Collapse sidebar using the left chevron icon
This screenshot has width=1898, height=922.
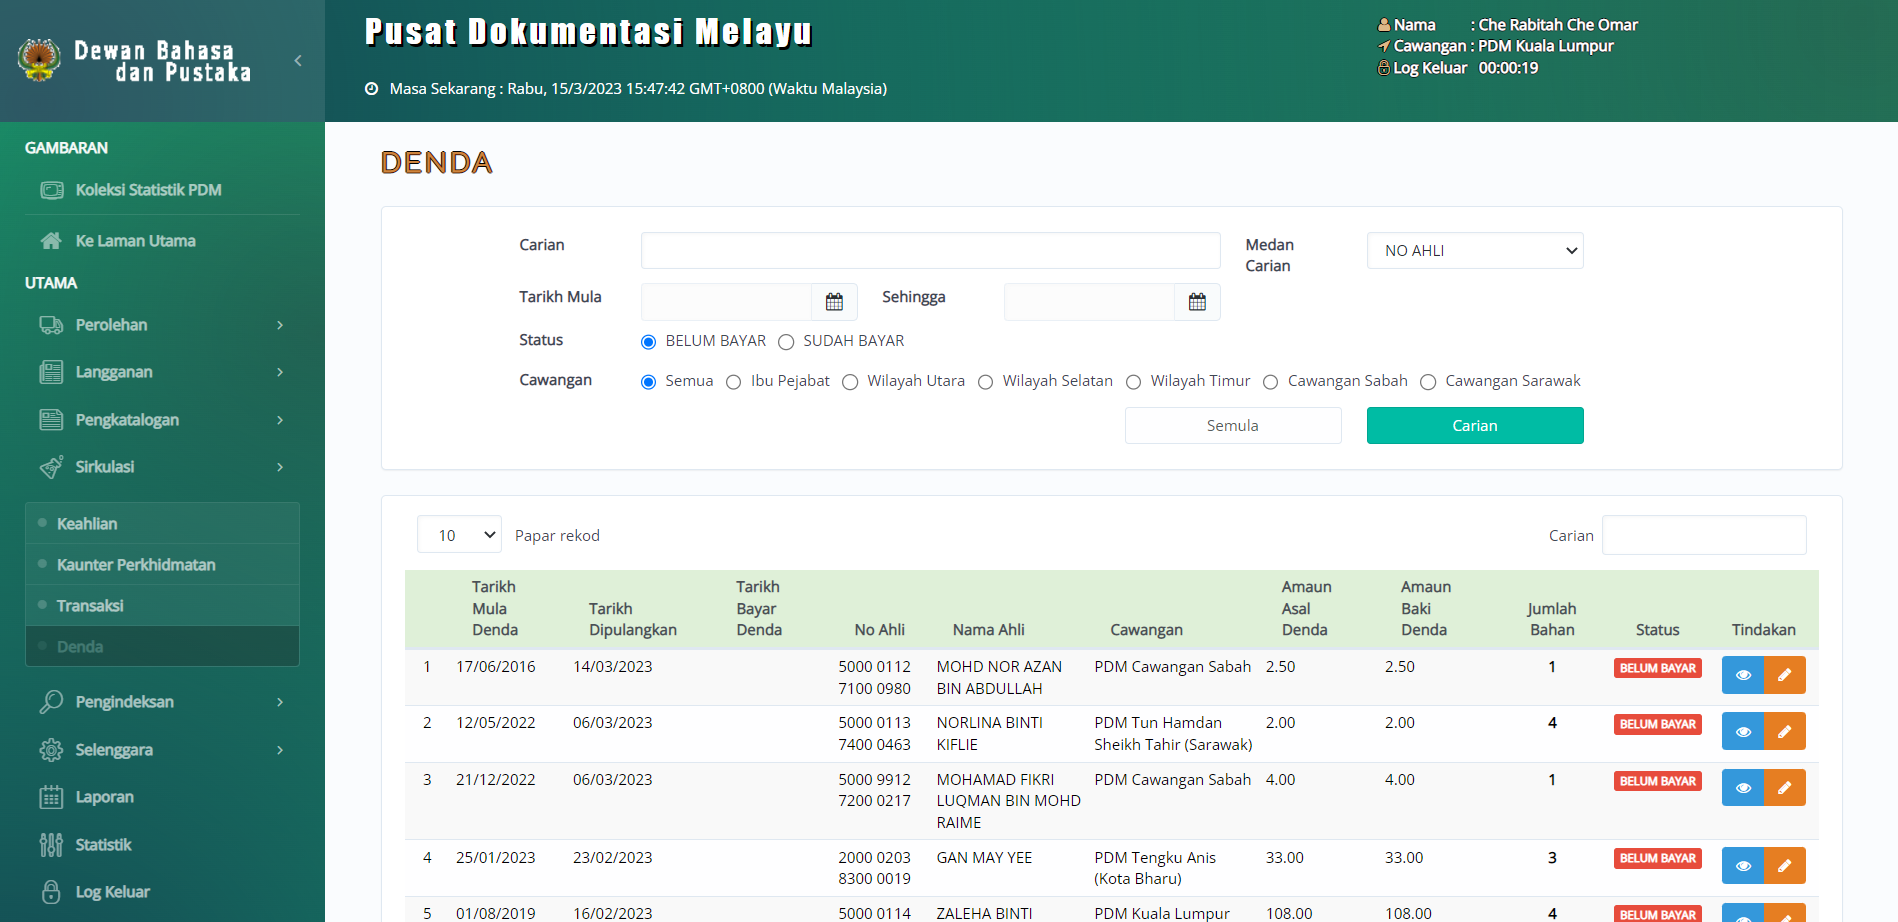[298, 61]
